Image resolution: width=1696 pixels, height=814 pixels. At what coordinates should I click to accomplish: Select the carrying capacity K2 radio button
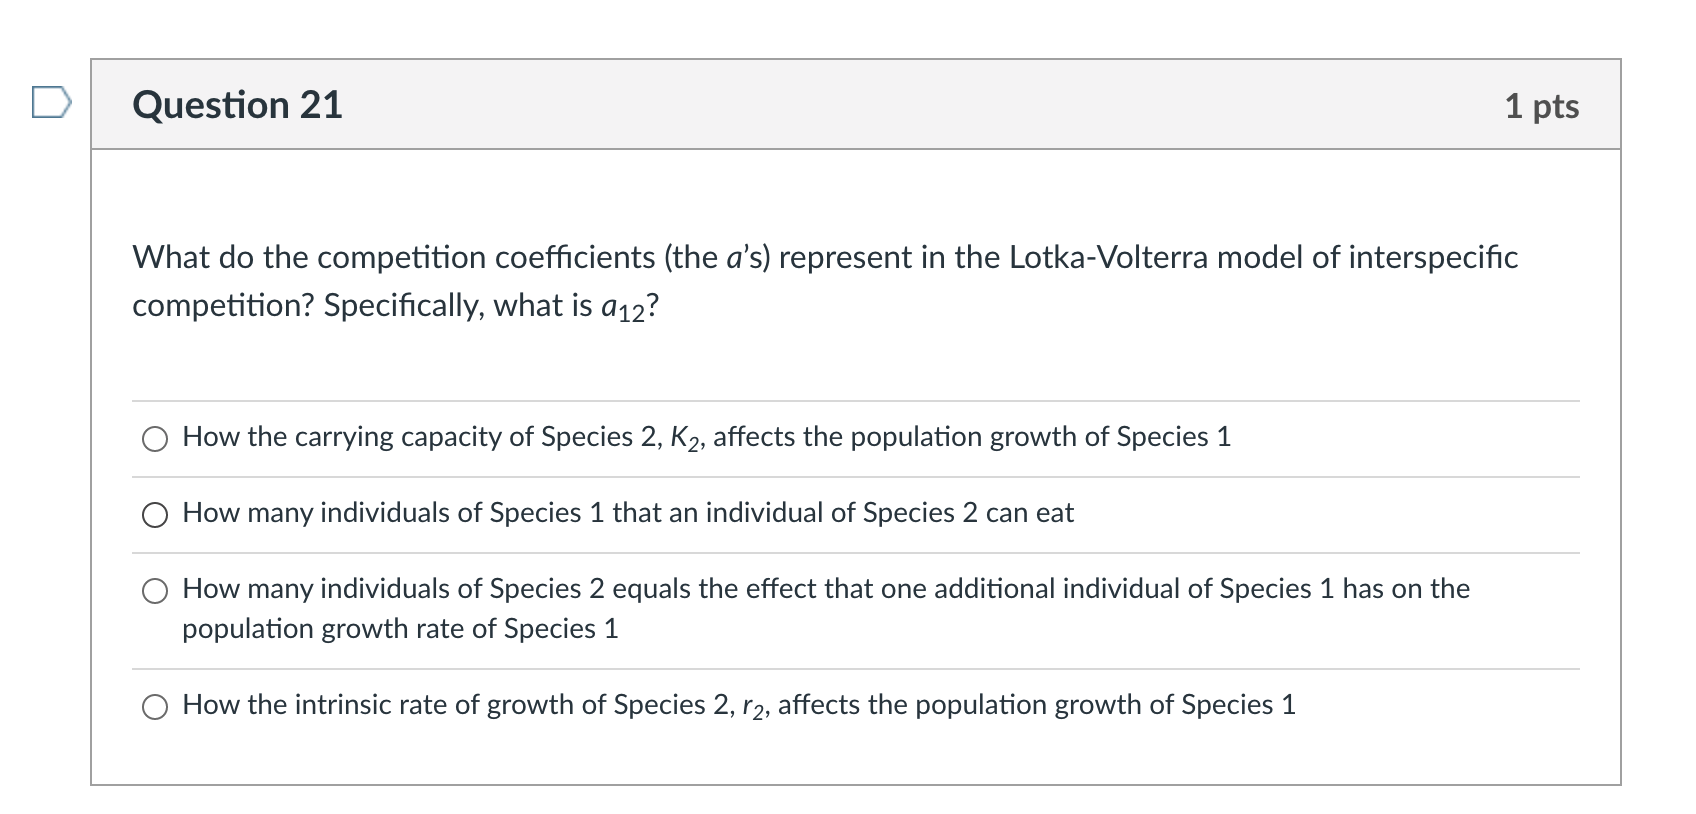point(155,439)
